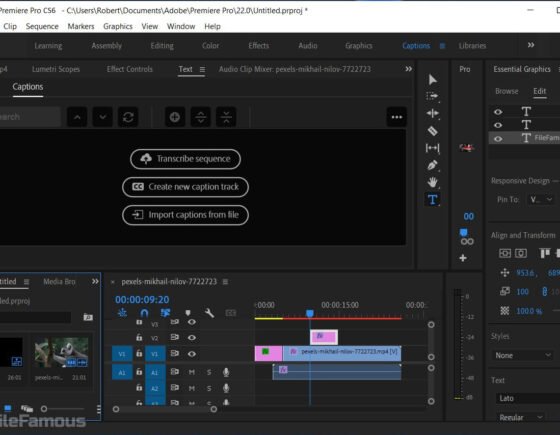Screen dimensions: 560x435
Task: Toggle snap magnet icon in timeline
Action: tap(144, 313)
